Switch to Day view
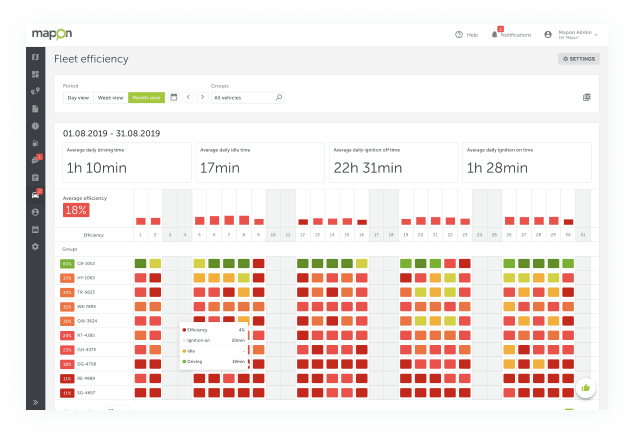This screenshot has width=634, height=438. (78, 98)
